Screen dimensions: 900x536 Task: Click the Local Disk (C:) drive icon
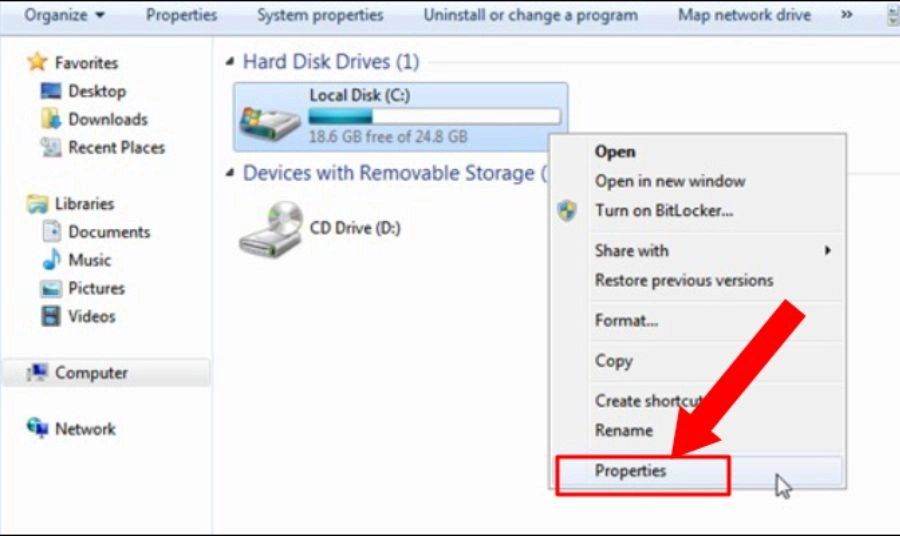pos(270,123)
